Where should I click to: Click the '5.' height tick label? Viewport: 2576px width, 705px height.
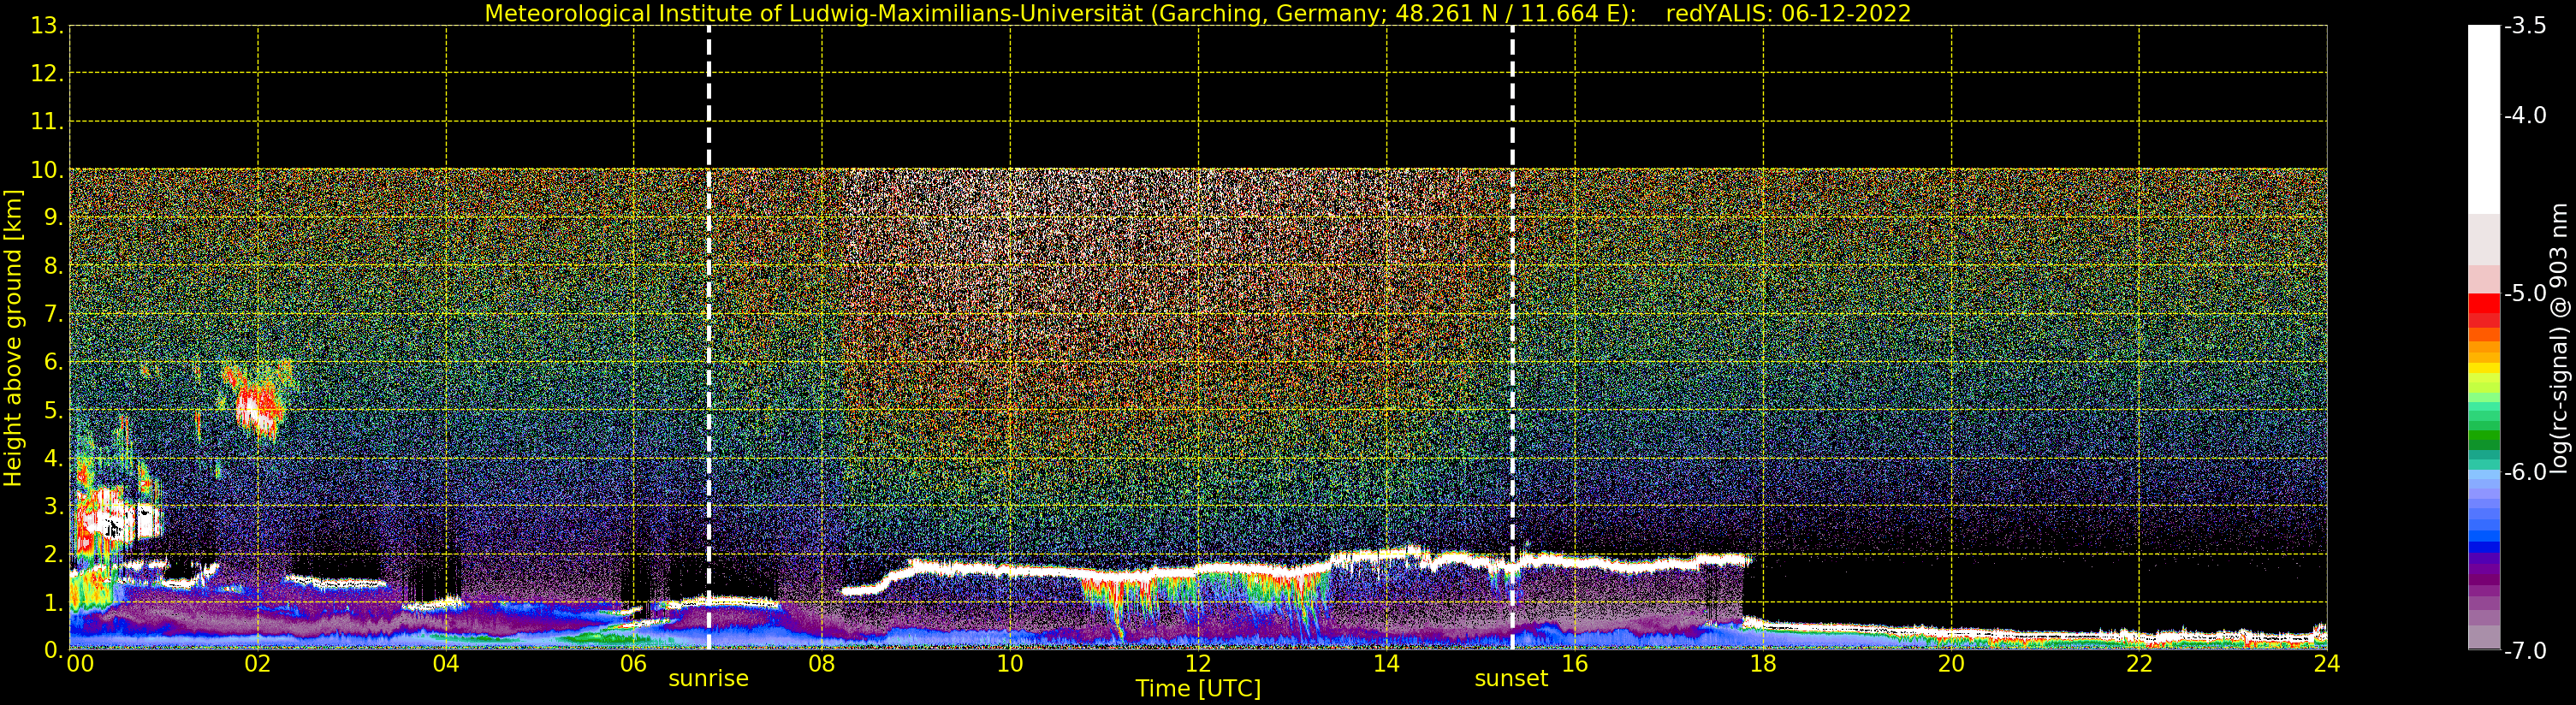coord(54,410)
